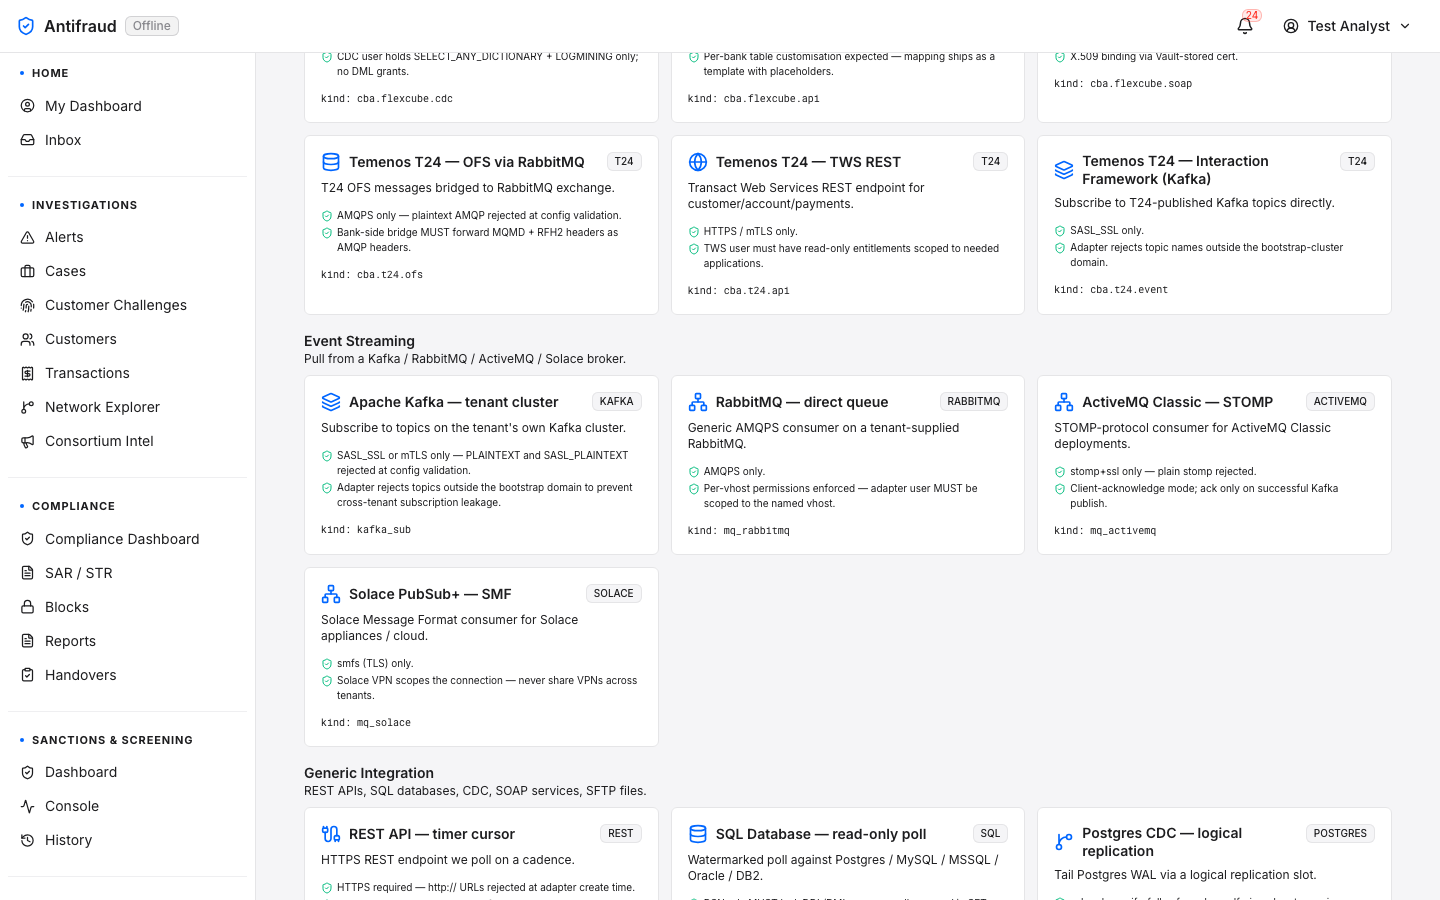The height and width of the screenshot is (900, 1440).
Task: Click the ActiveMQ Classic network icon
Action: tap(1064, 402)
